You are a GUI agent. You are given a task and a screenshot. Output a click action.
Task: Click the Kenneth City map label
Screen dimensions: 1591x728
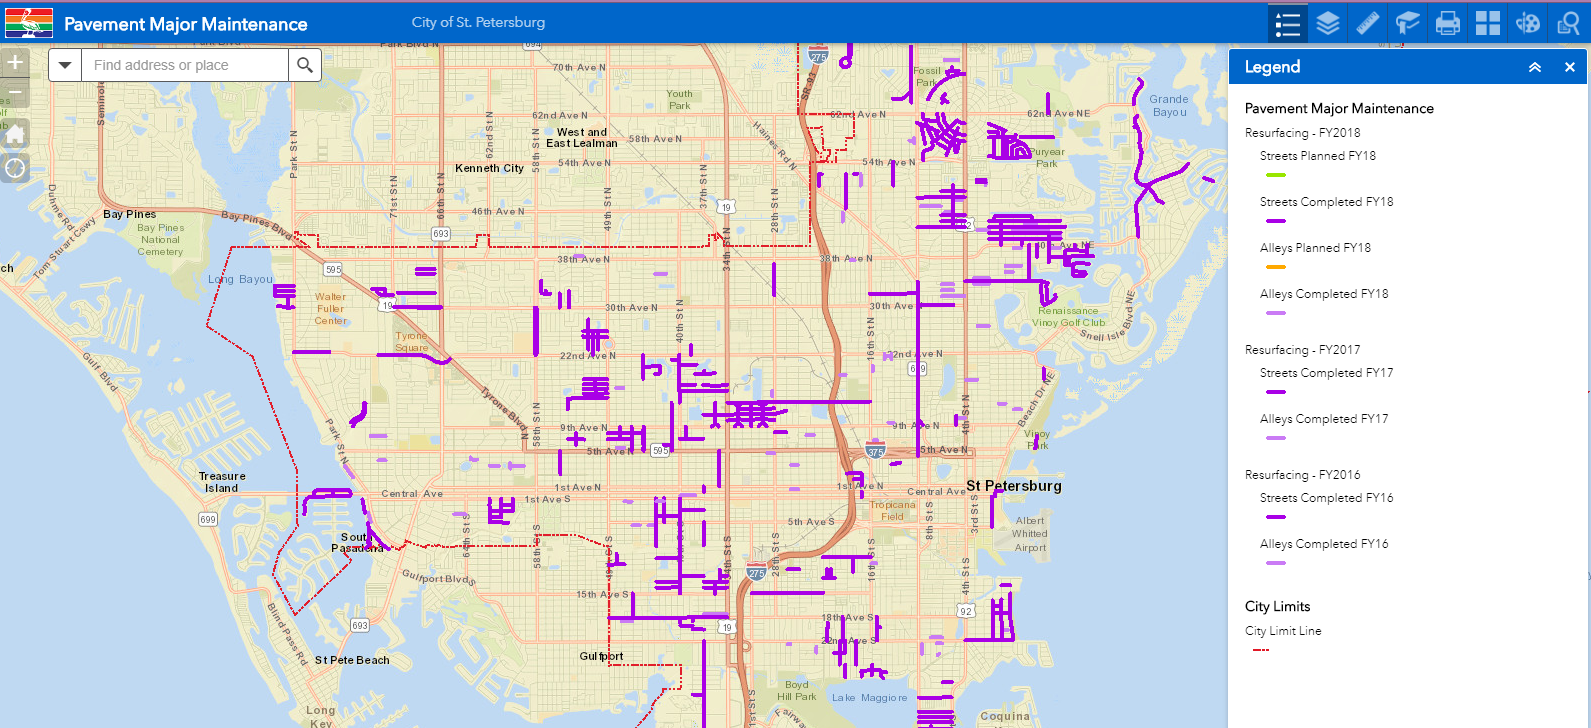coord(489,168)
